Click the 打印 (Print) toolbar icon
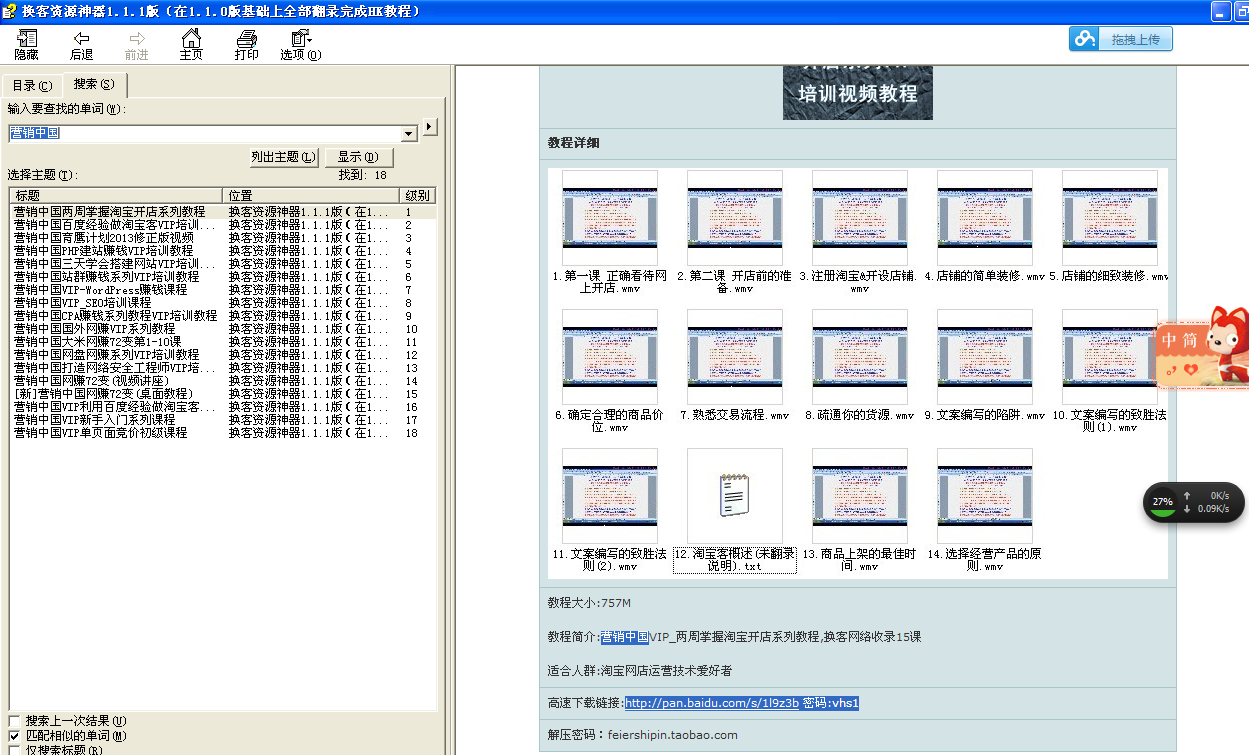1249x755 pixels. 246,45
